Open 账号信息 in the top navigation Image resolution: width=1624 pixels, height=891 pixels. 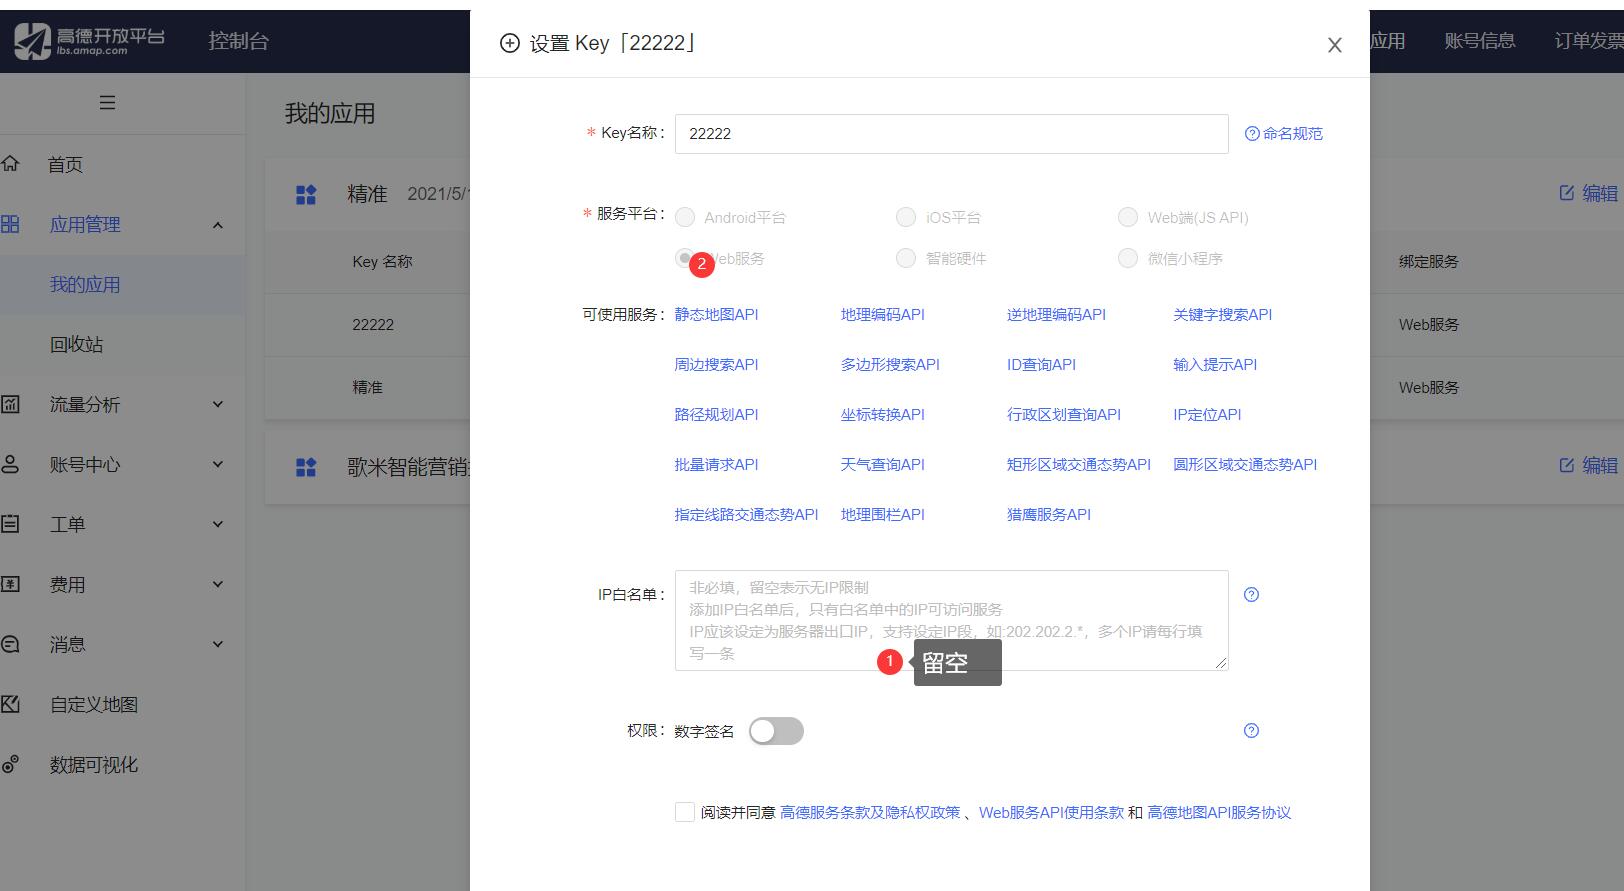[x=1479, y=41]
